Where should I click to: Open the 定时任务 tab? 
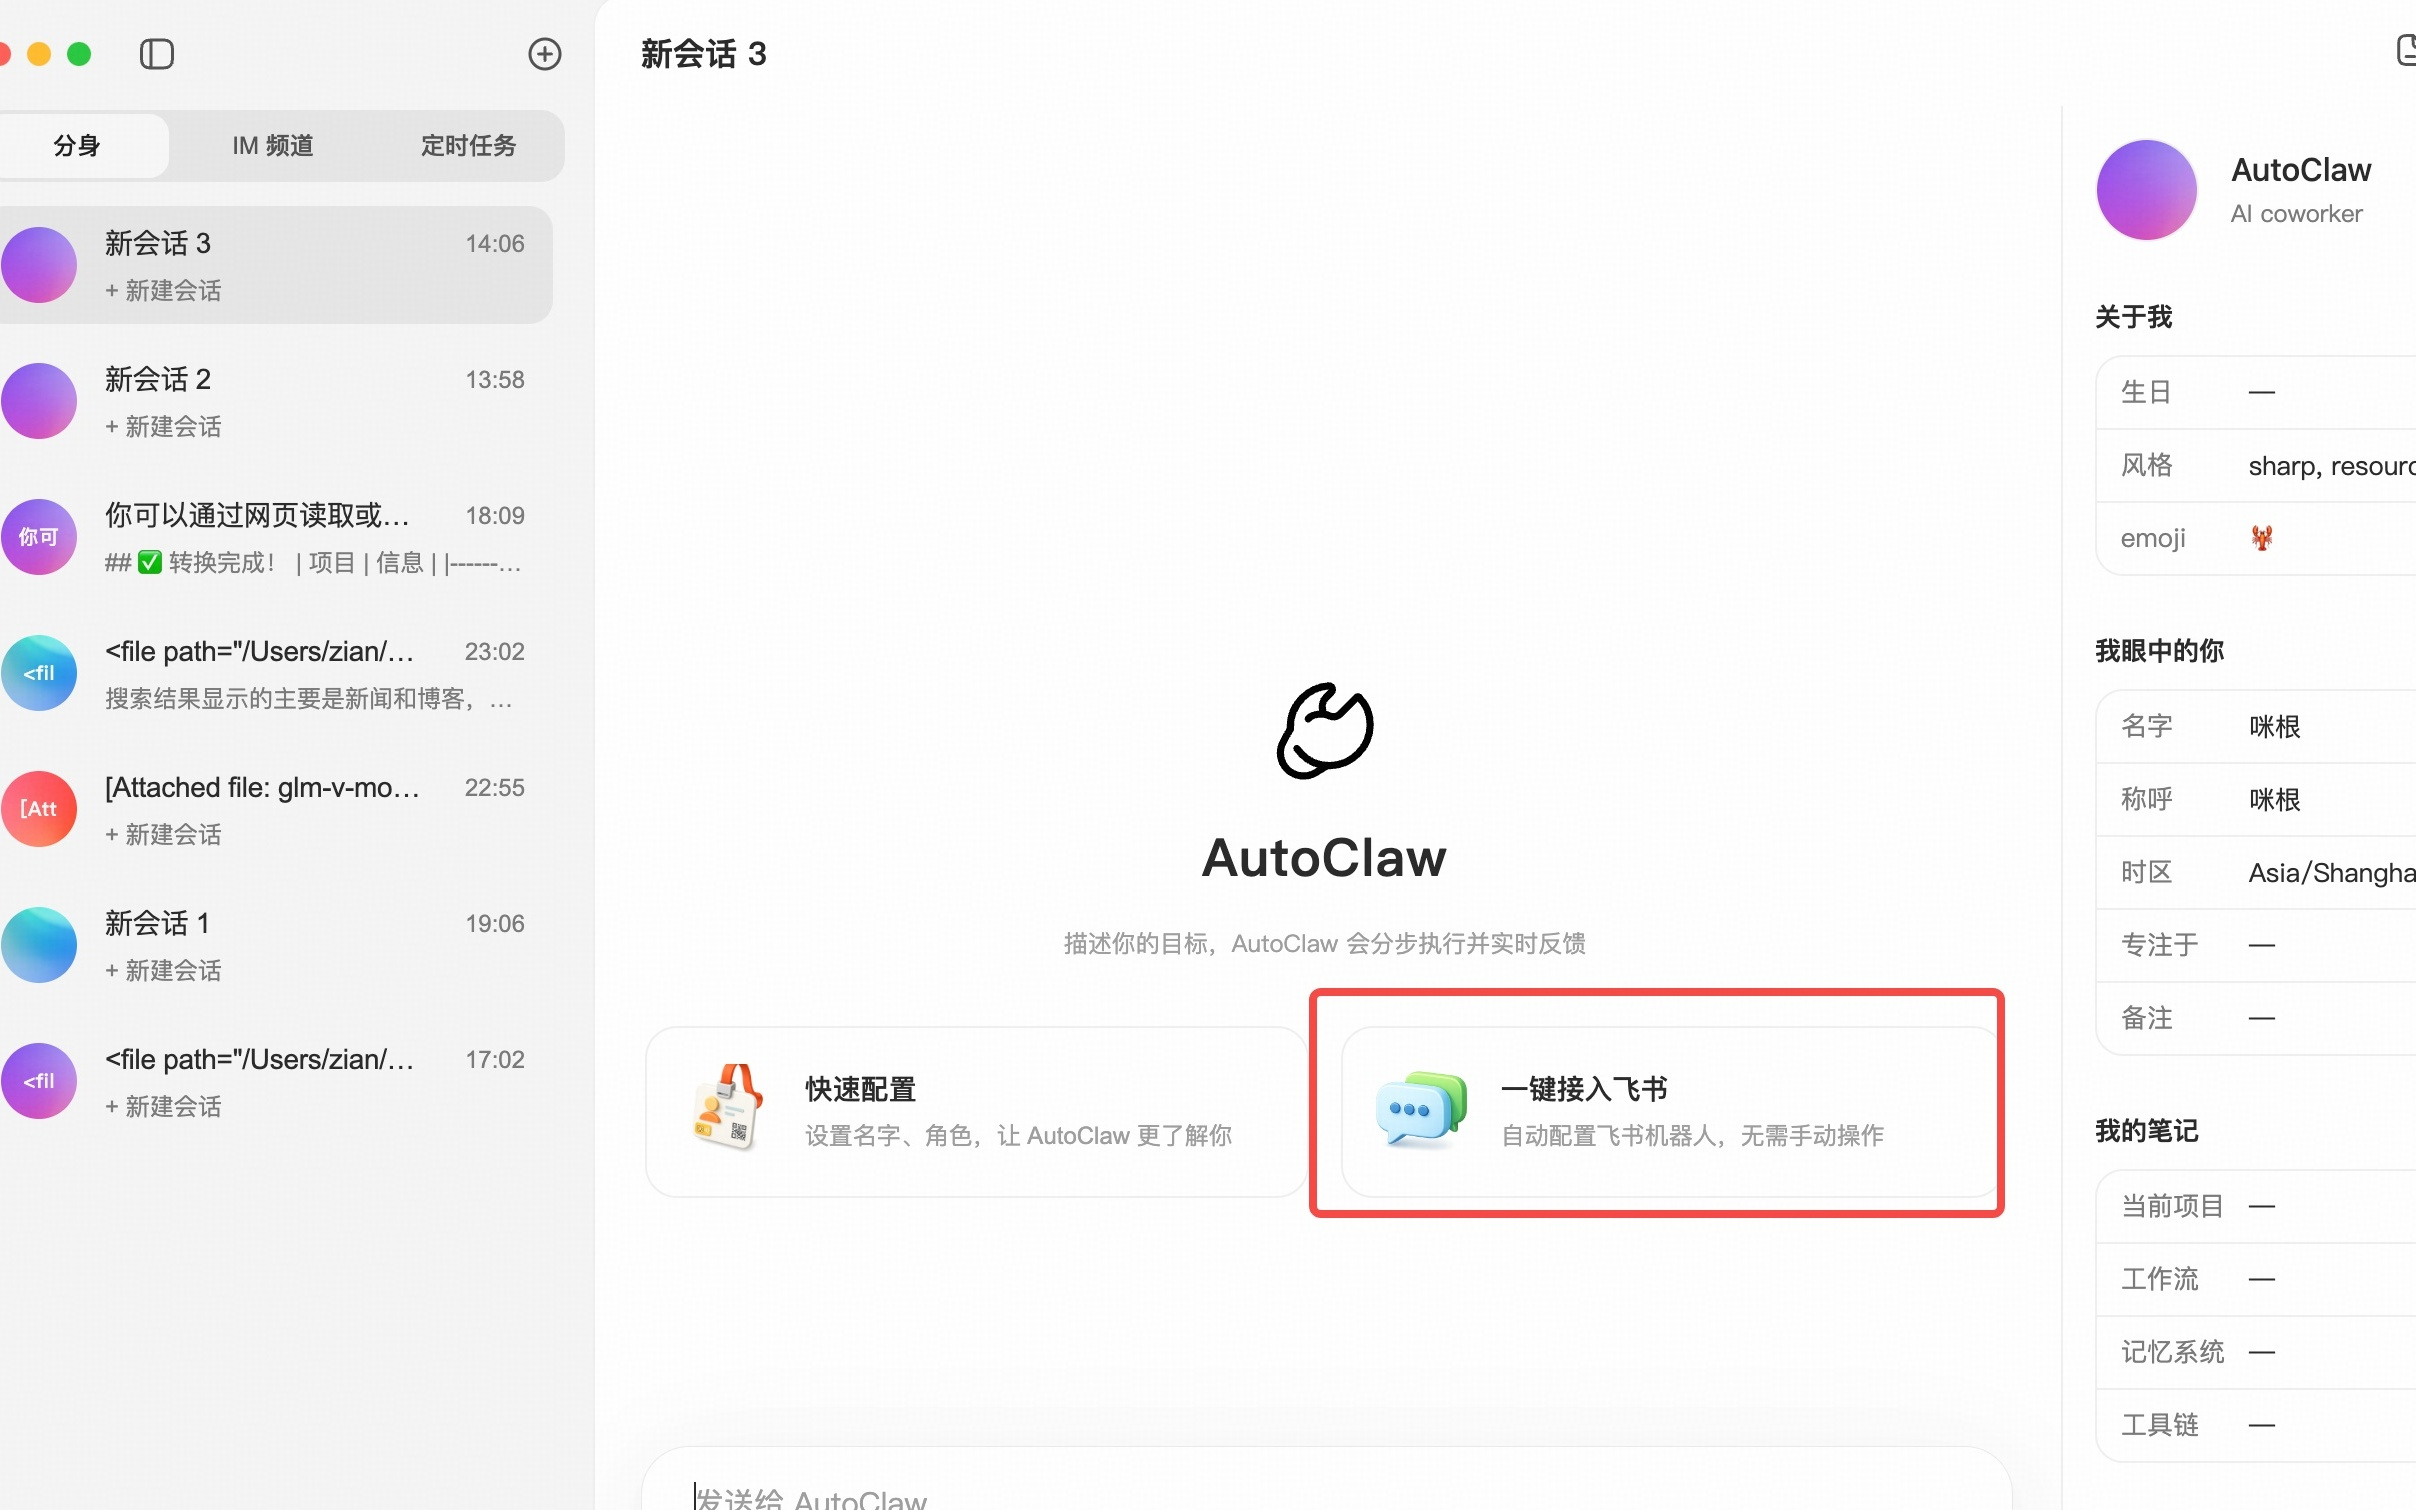pyautogui.click(x=468, y=145)
